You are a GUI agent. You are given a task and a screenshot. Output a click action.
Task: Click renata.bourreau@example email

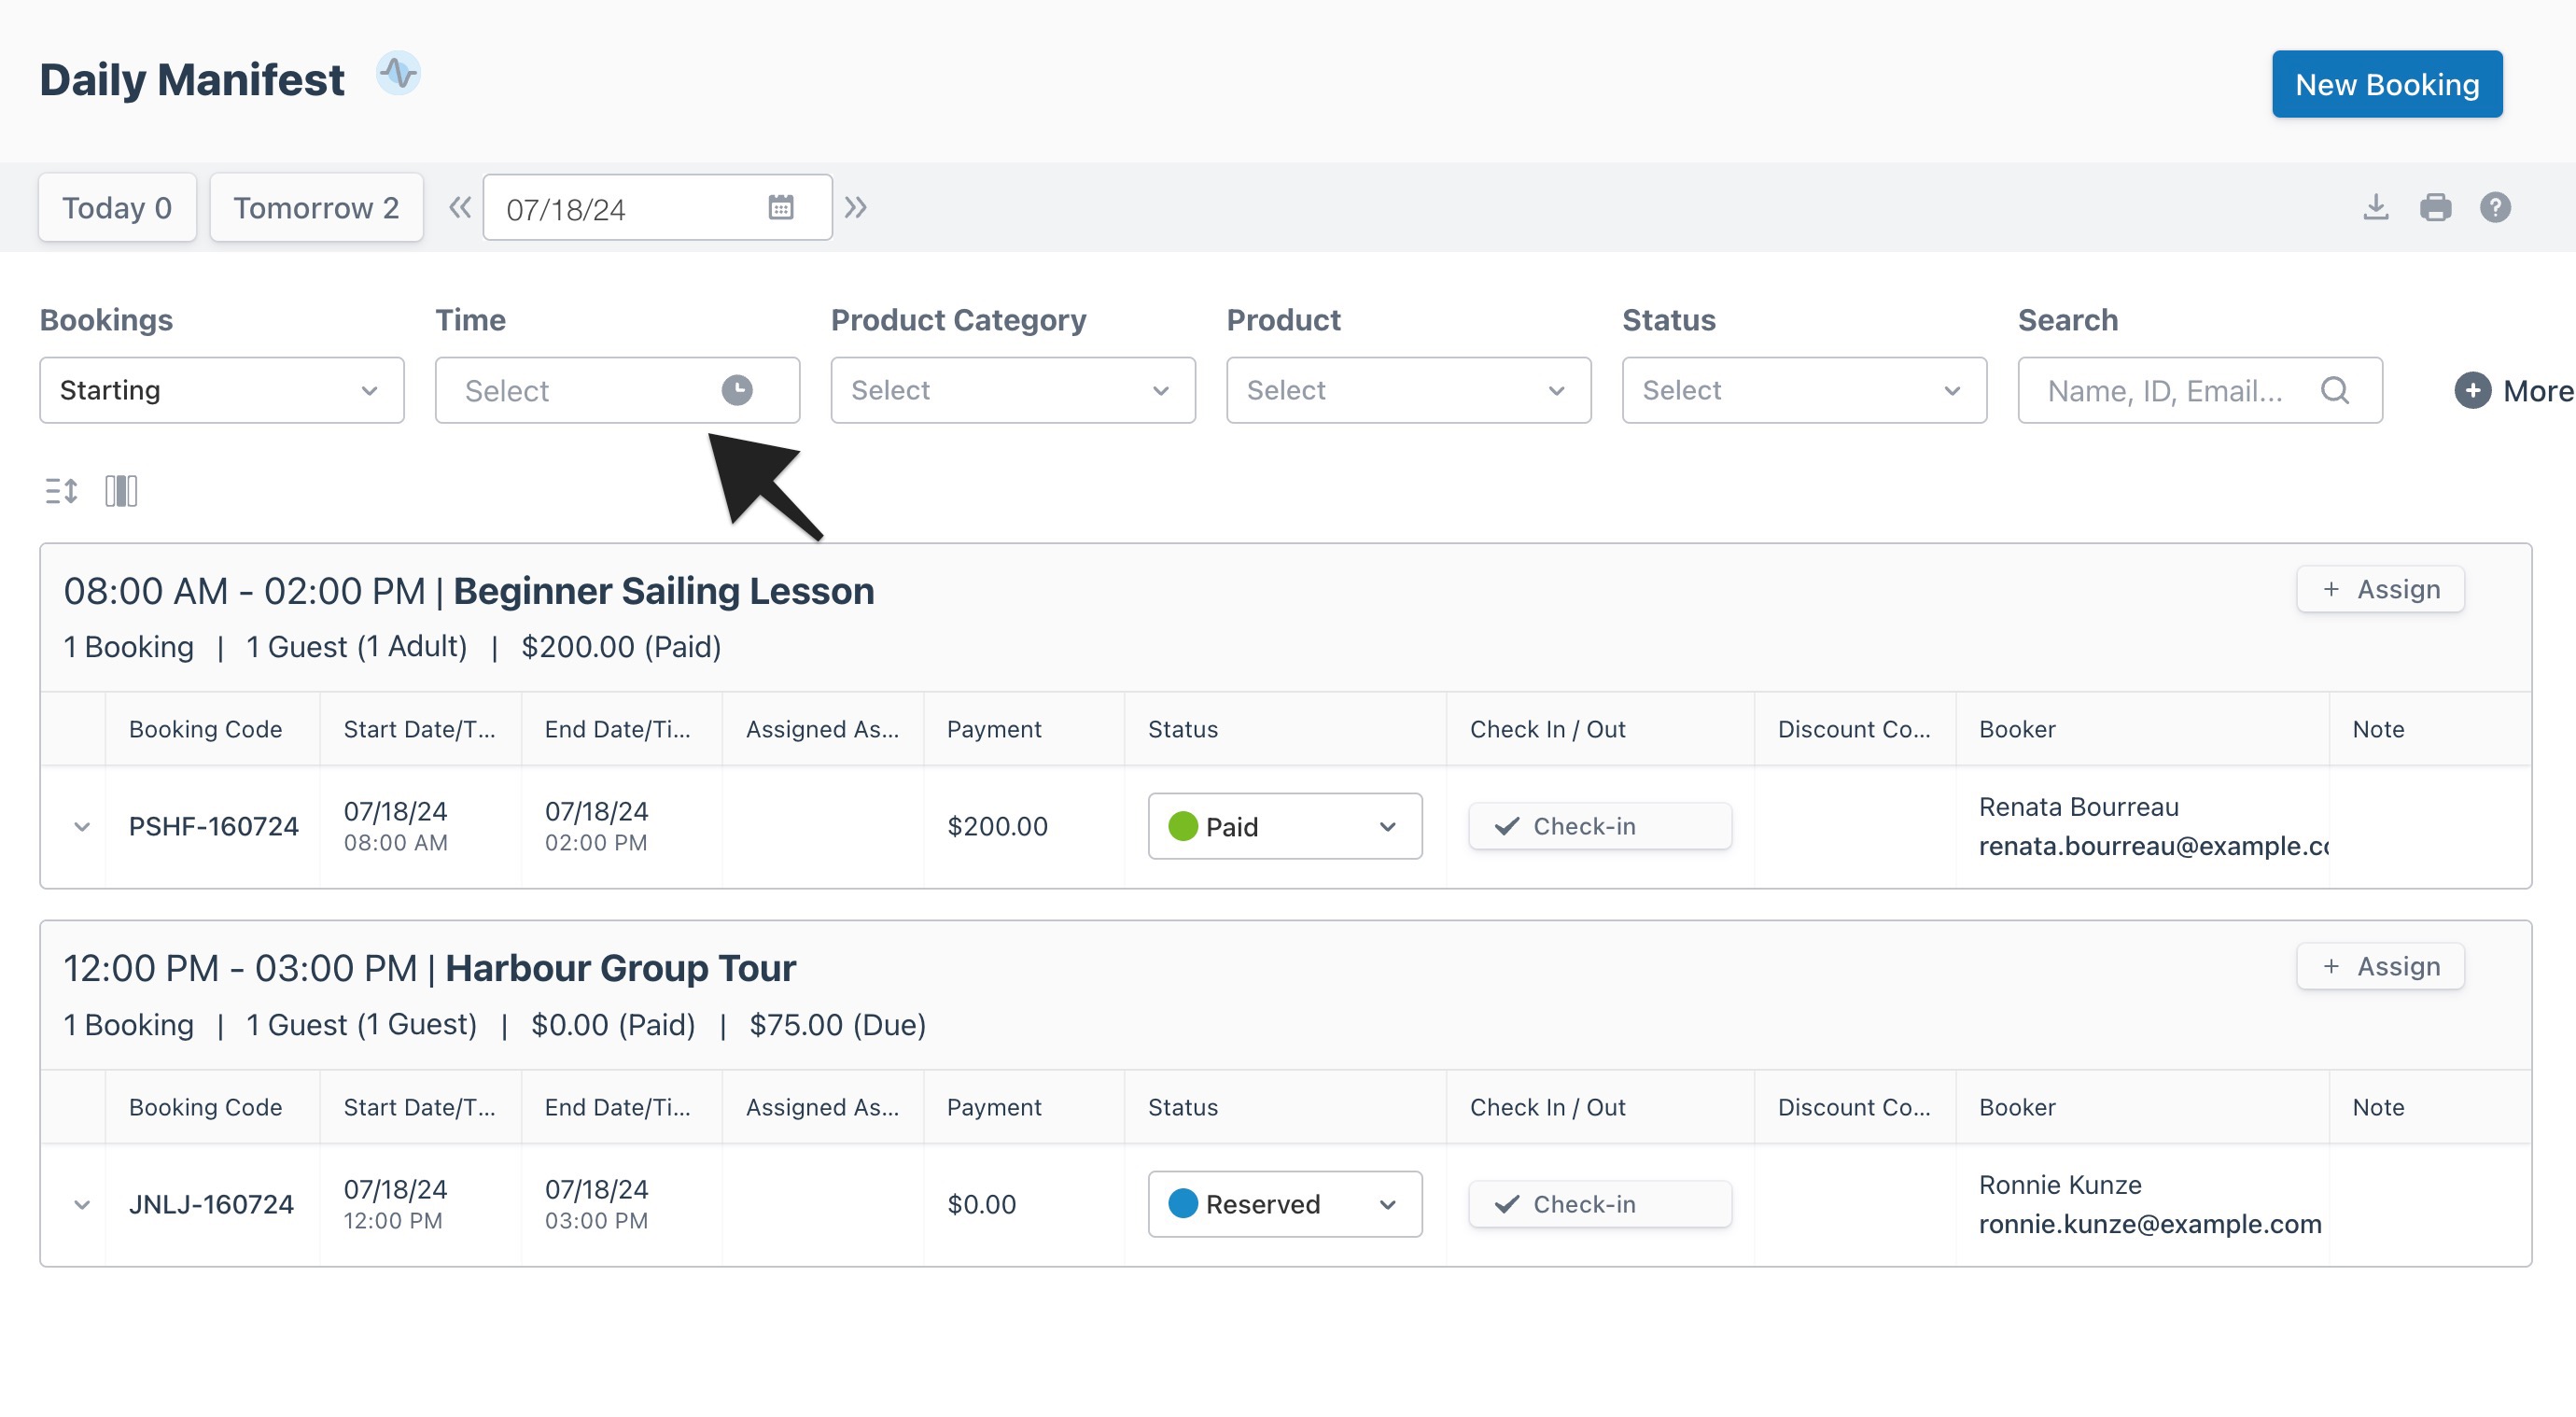point(2154,846)
